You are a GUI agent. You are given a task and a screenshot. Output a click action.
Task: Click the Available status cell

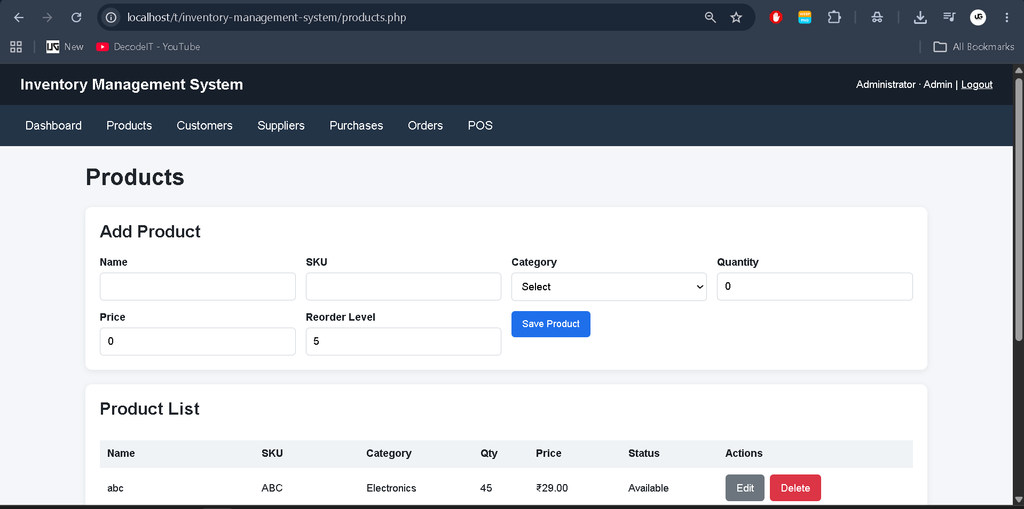pos(648,488)
